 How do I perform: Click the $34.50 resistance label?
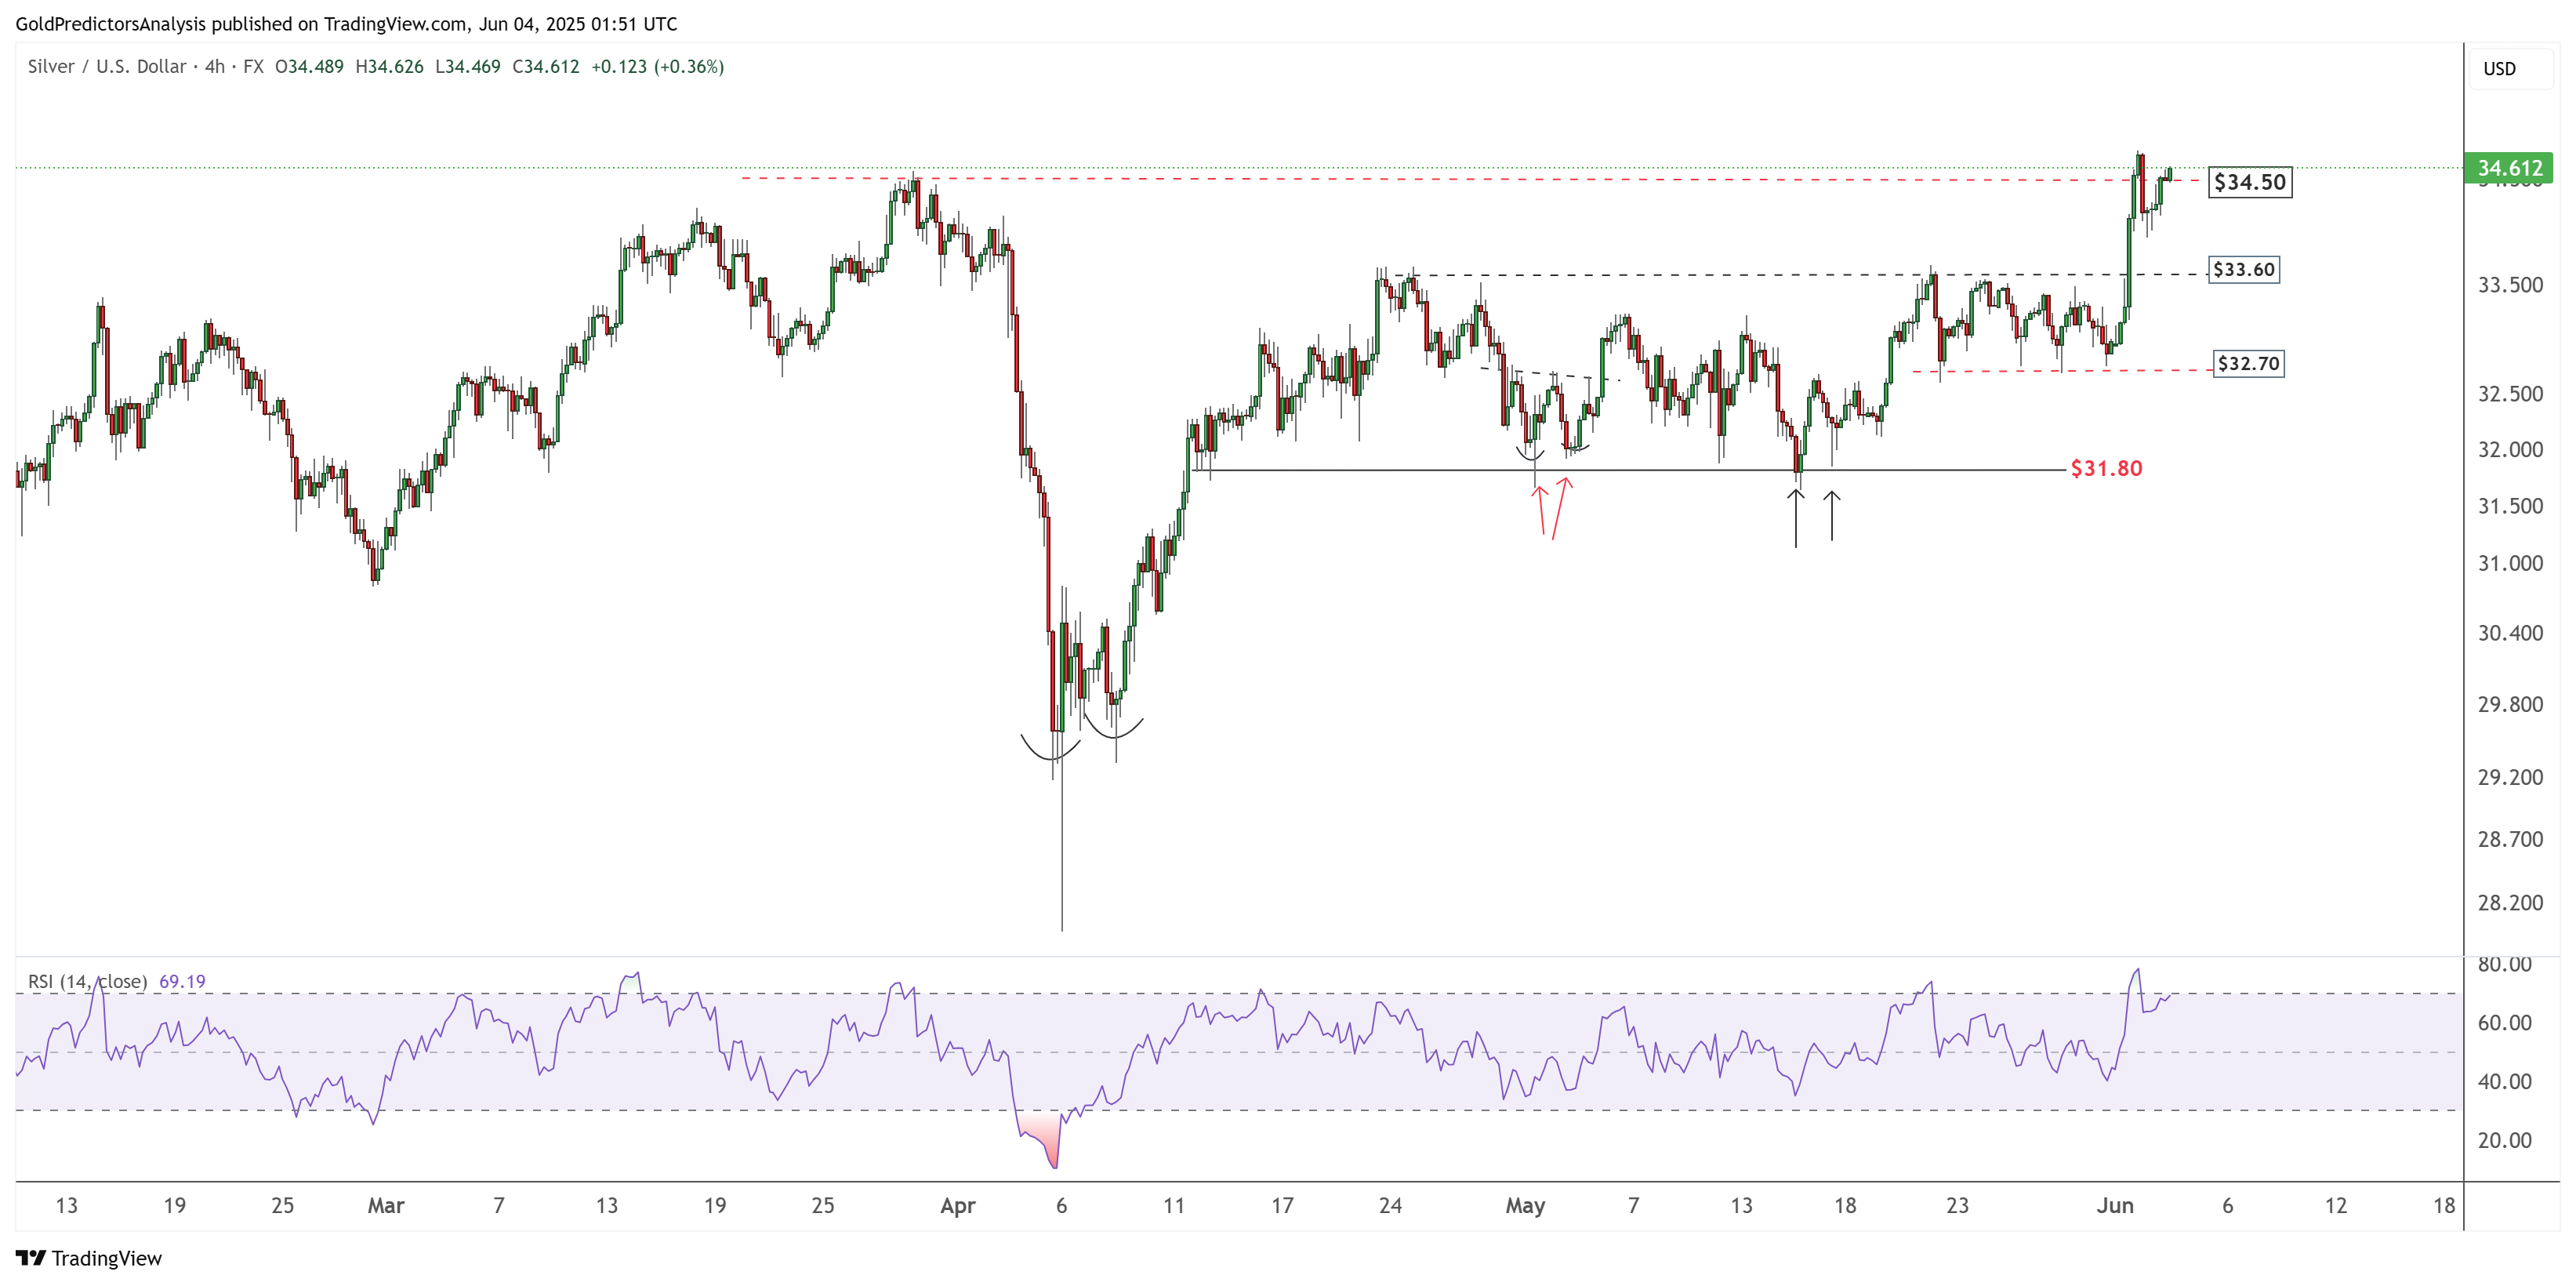2250,182
